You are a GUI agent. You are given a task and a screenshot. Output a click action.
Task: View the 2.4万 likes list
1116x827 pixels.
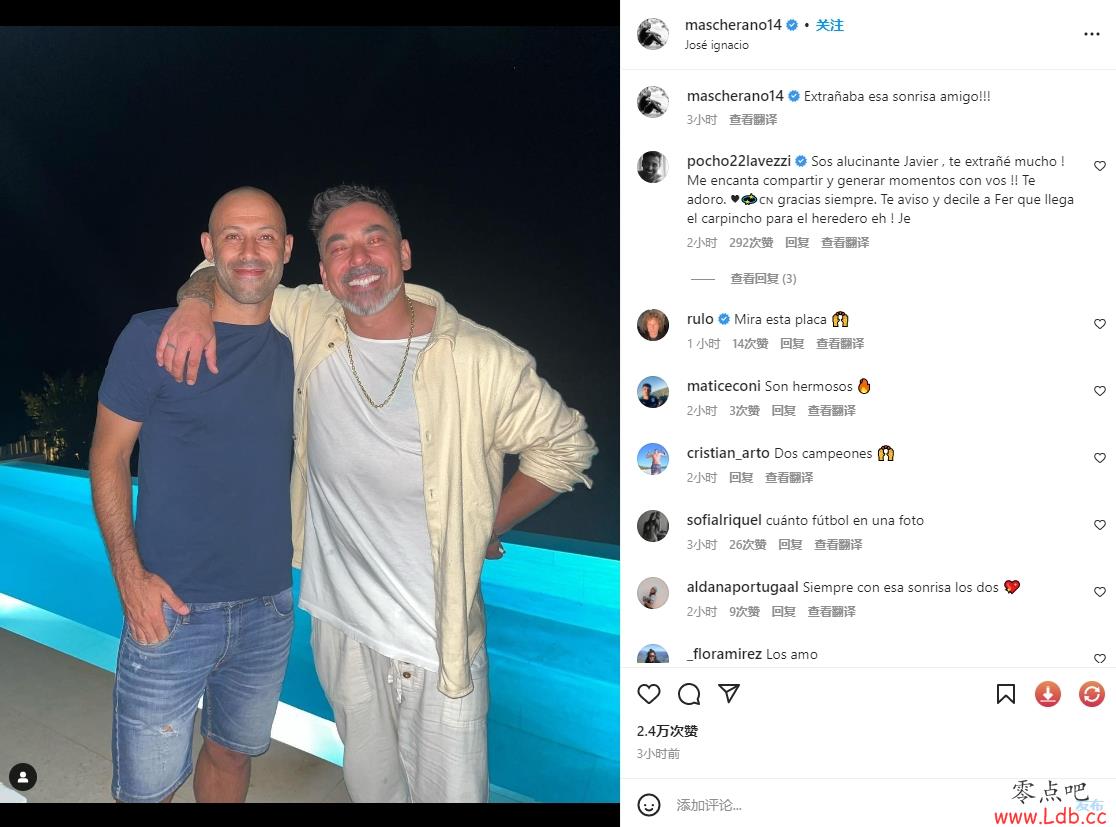[x=667, y=731]
